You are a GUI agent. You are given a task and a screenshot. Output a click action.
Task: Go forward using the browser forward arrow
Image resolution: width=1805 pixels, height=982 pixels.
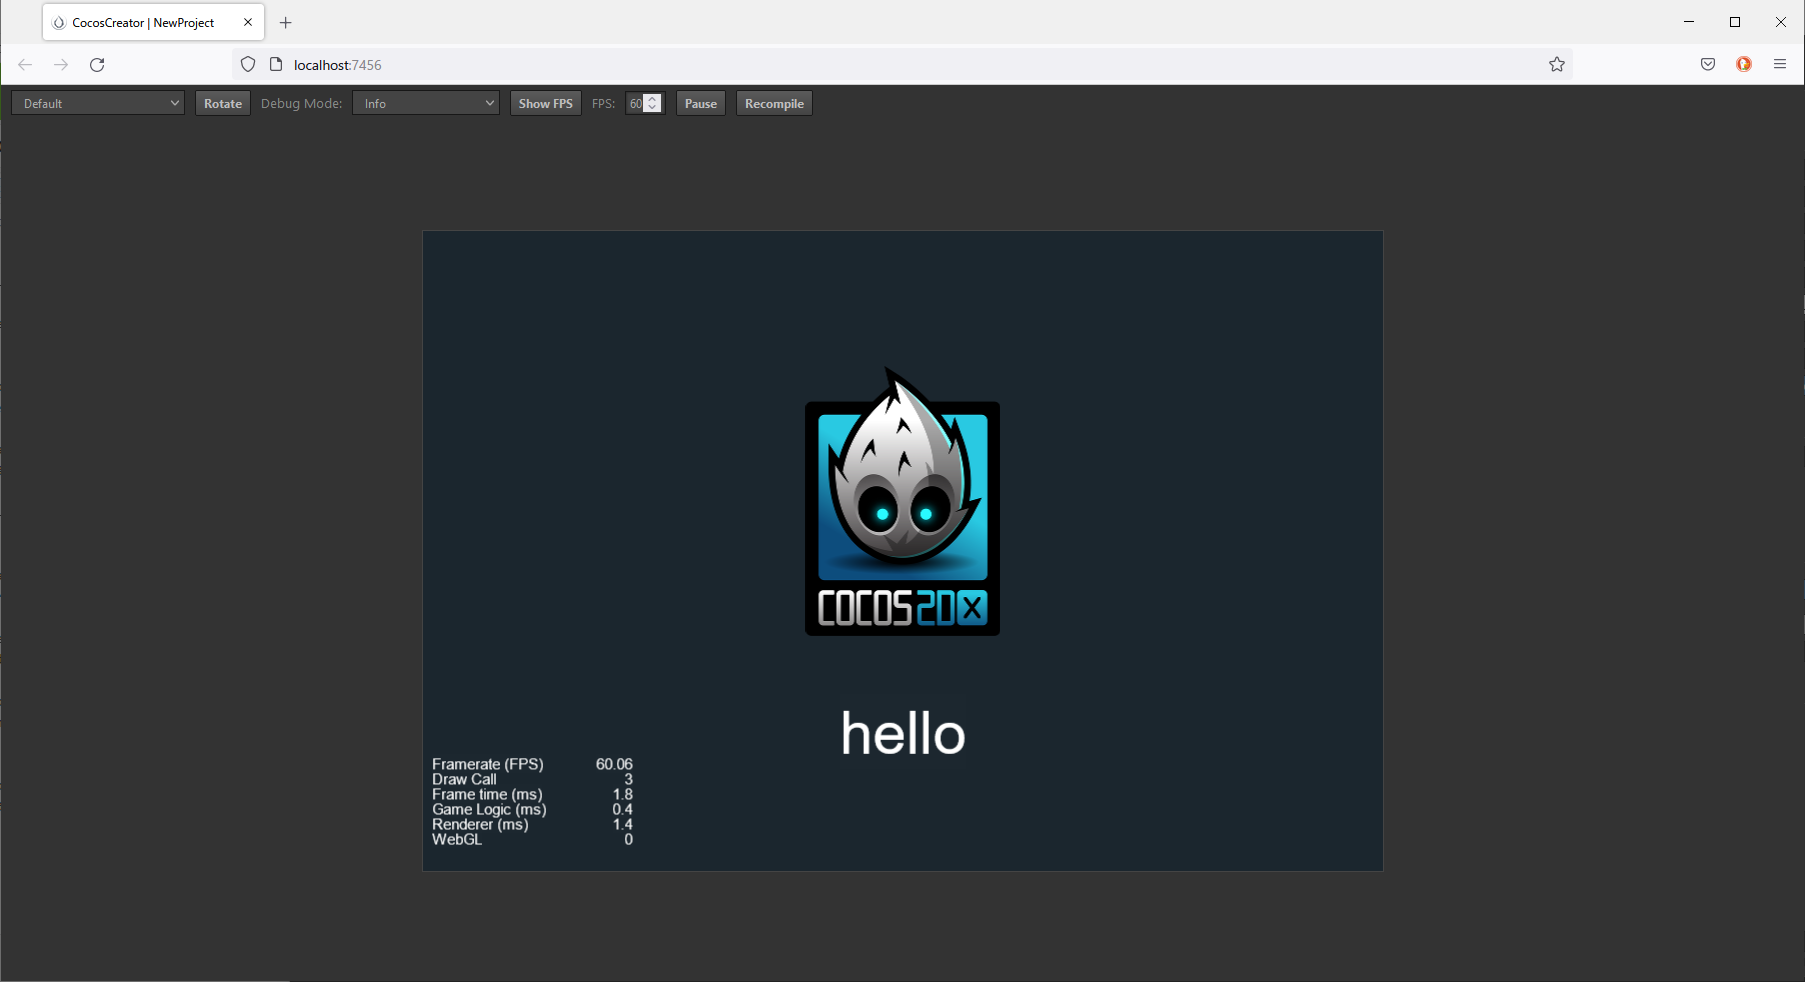coord(61,65)
